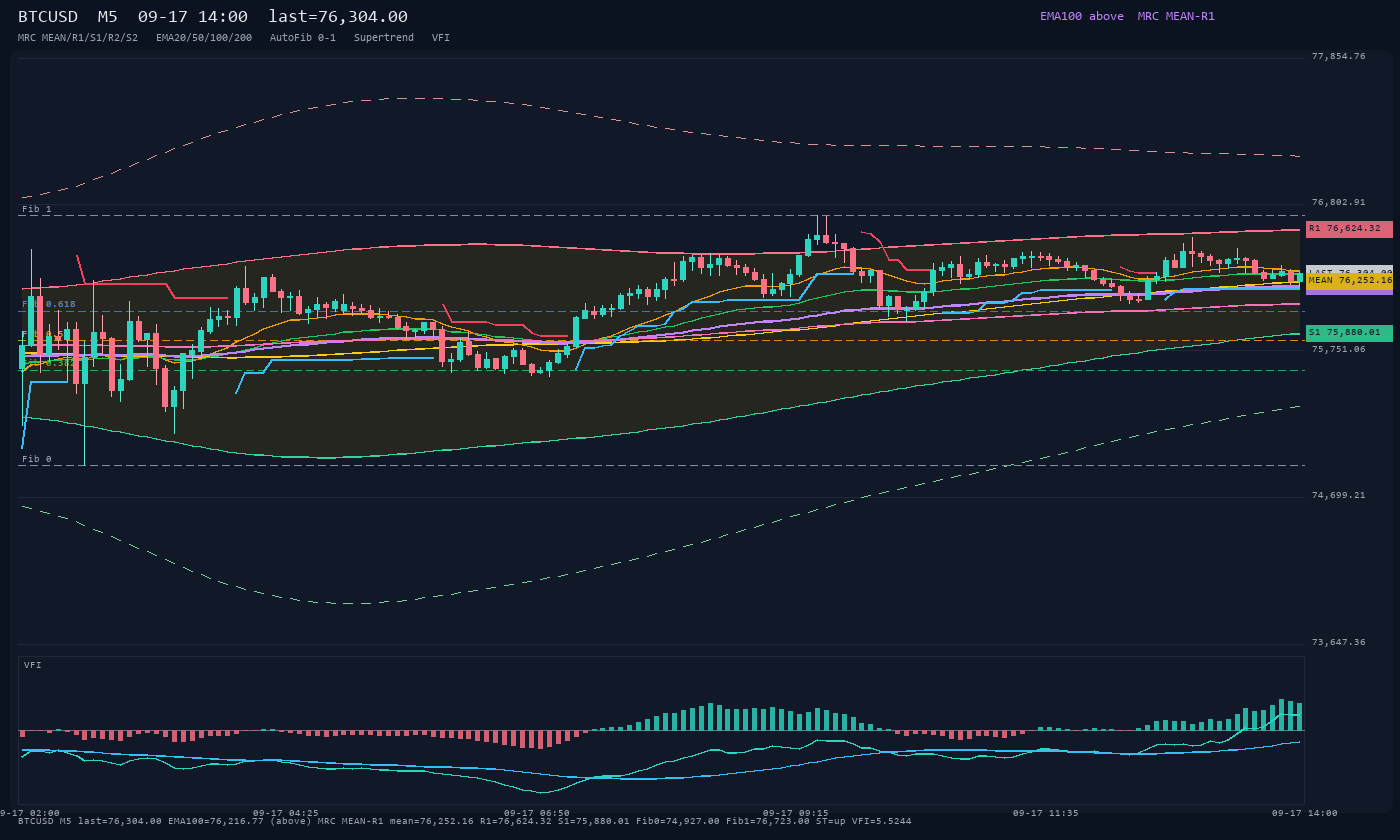The image size is (1400, 840).
Task: Select the "AutoFib 0-1" legend entry
Action: [x=303, y=38]
